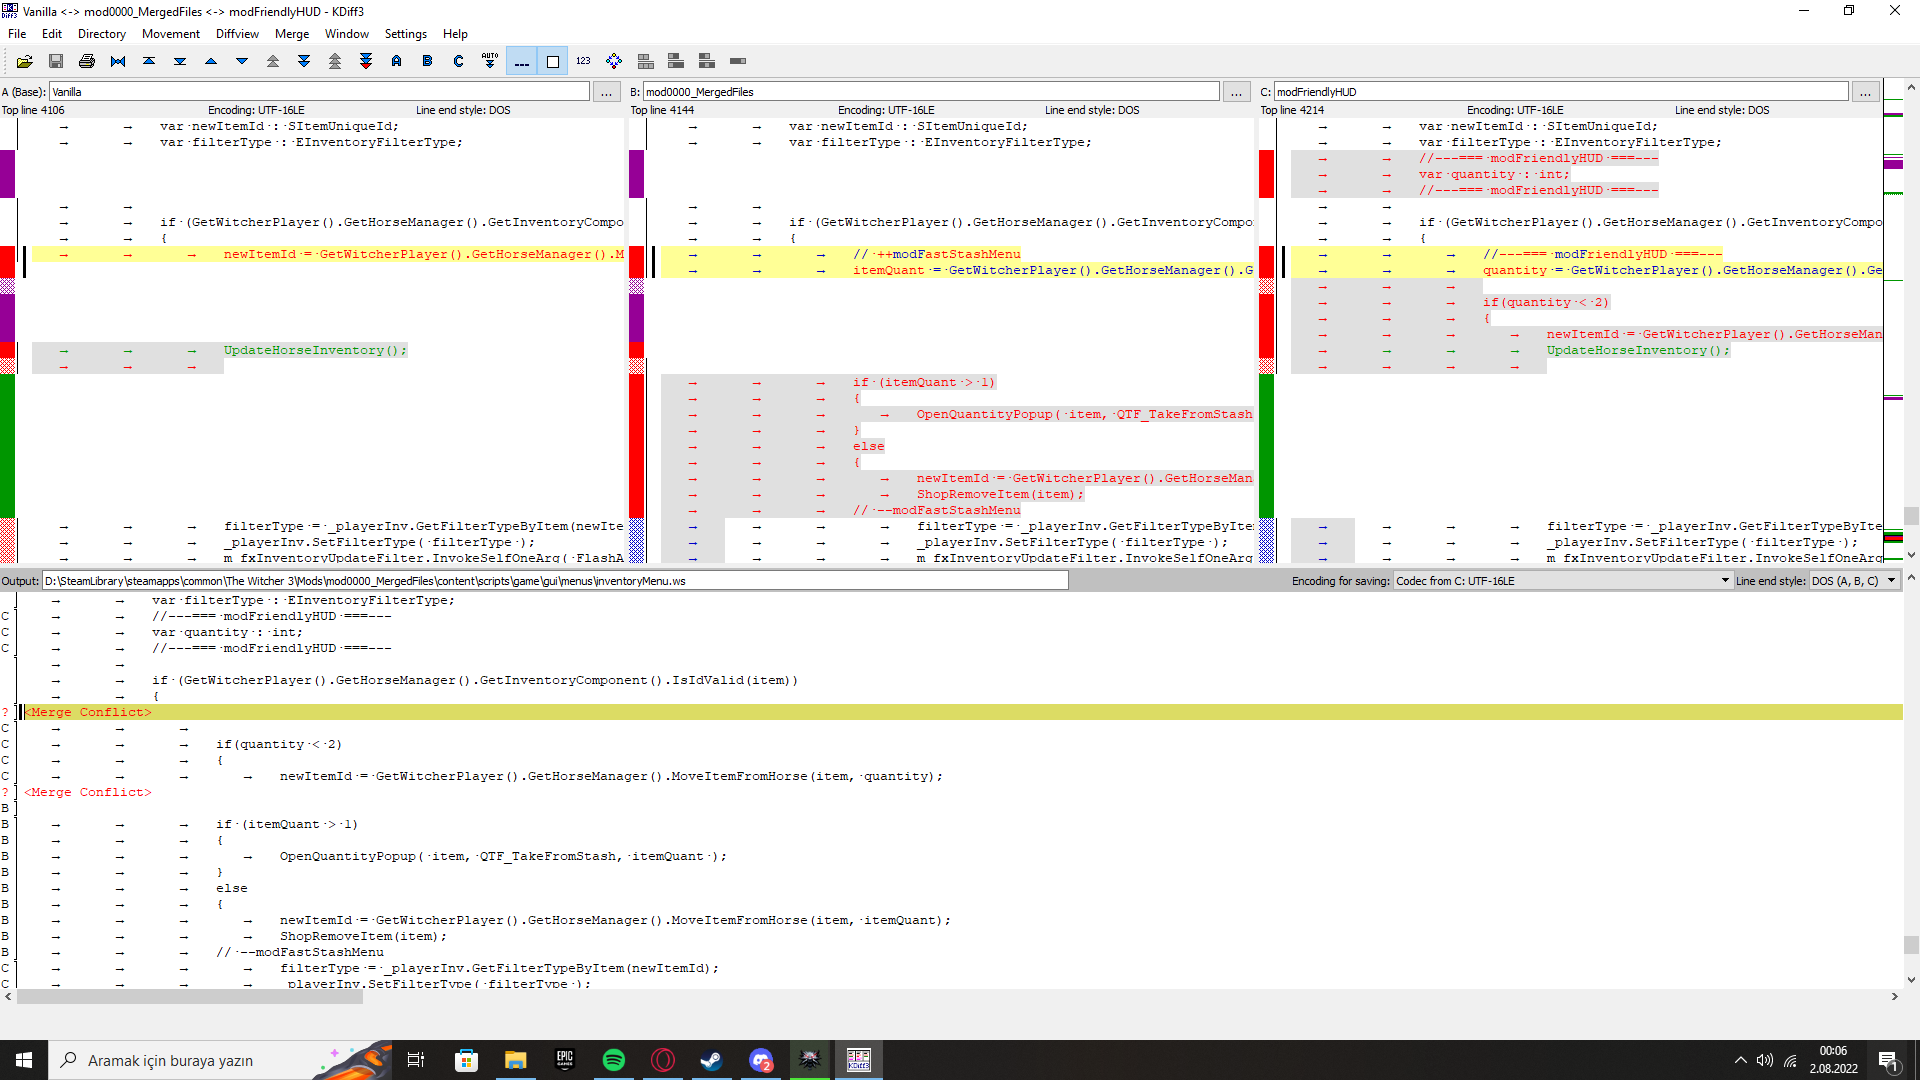
Task: Toggle show white space square button
Action: pos(552,62)
